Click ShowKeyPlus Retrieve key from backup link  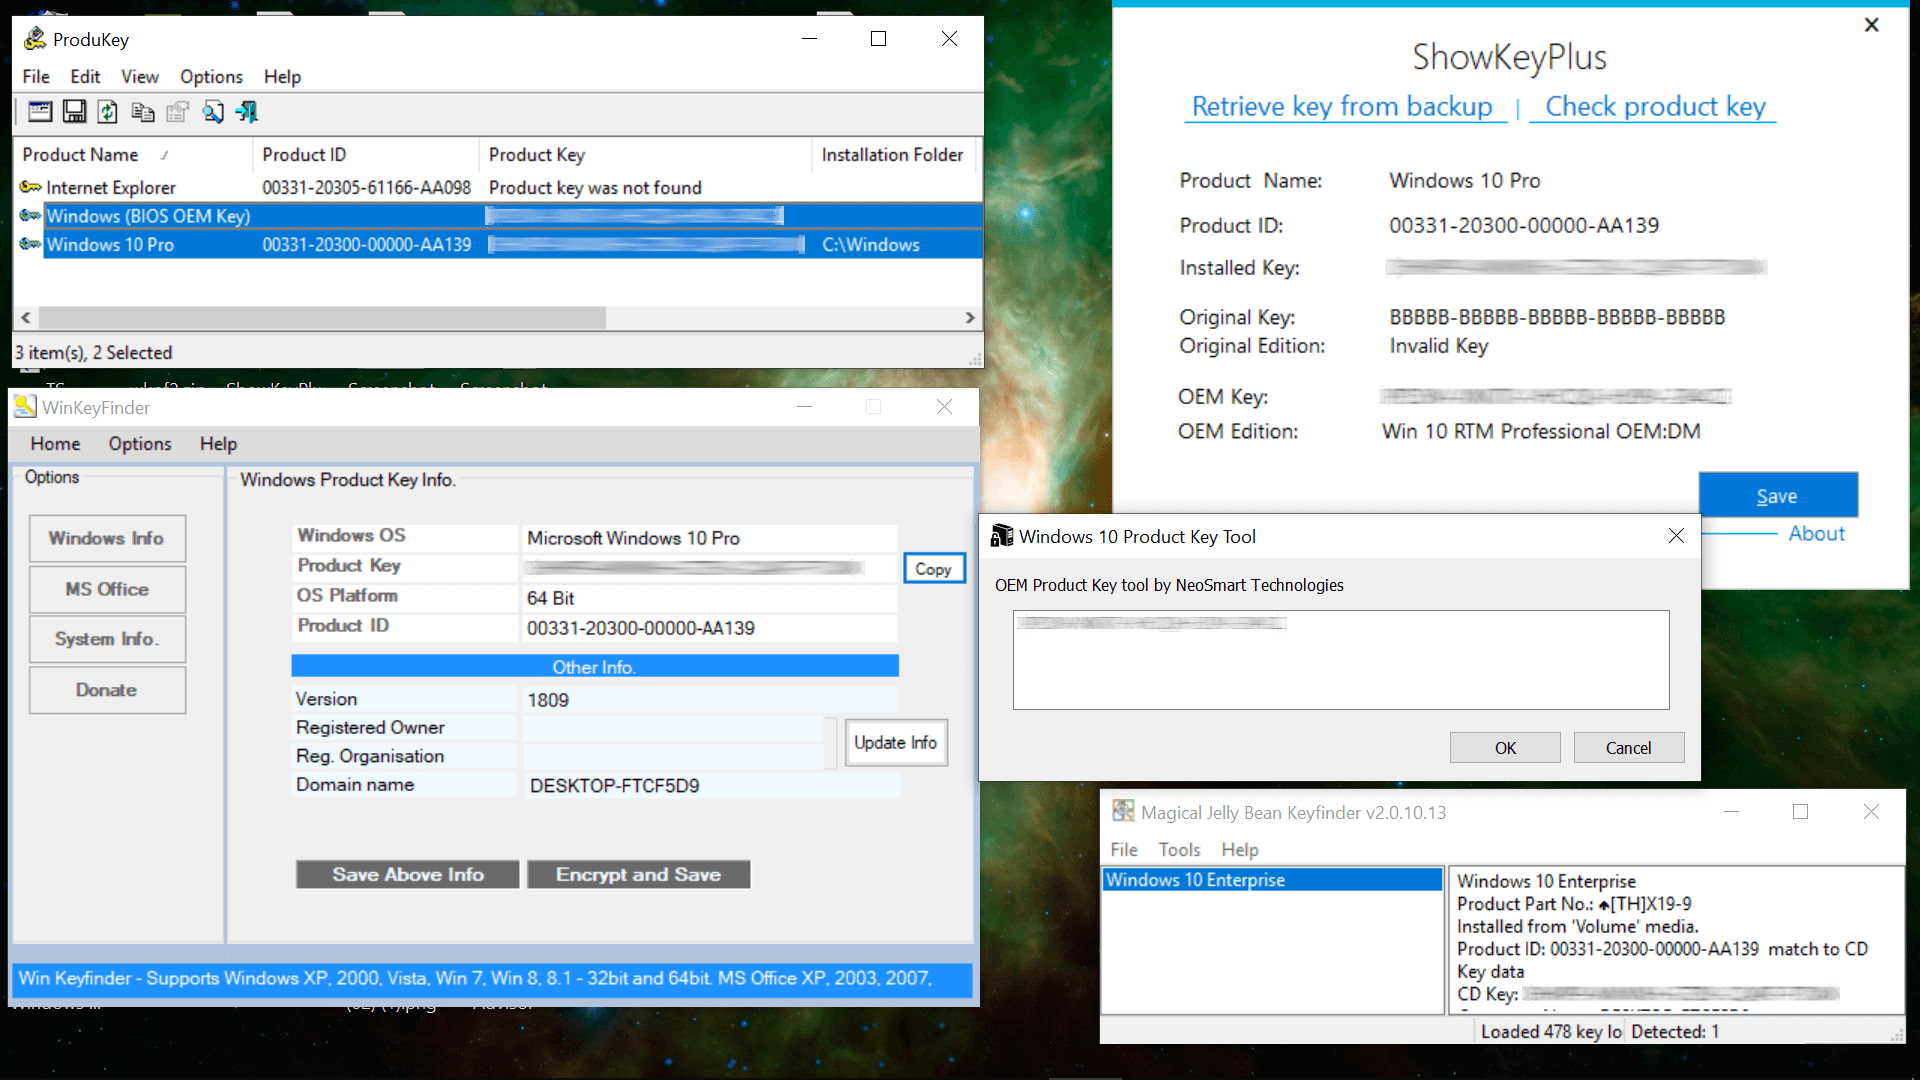point(1340,105)
